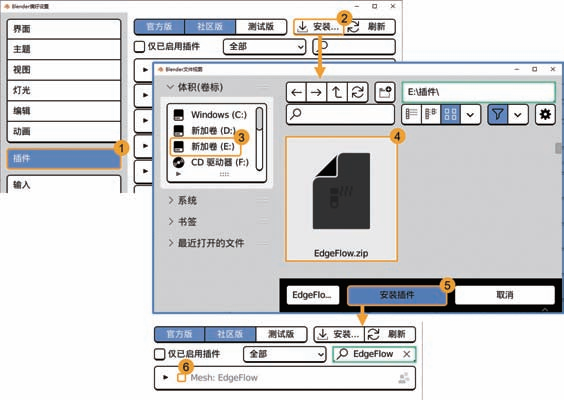Switch to the 测试版 tab at the top
Screen dimensions: 564x400
point(261,27)
